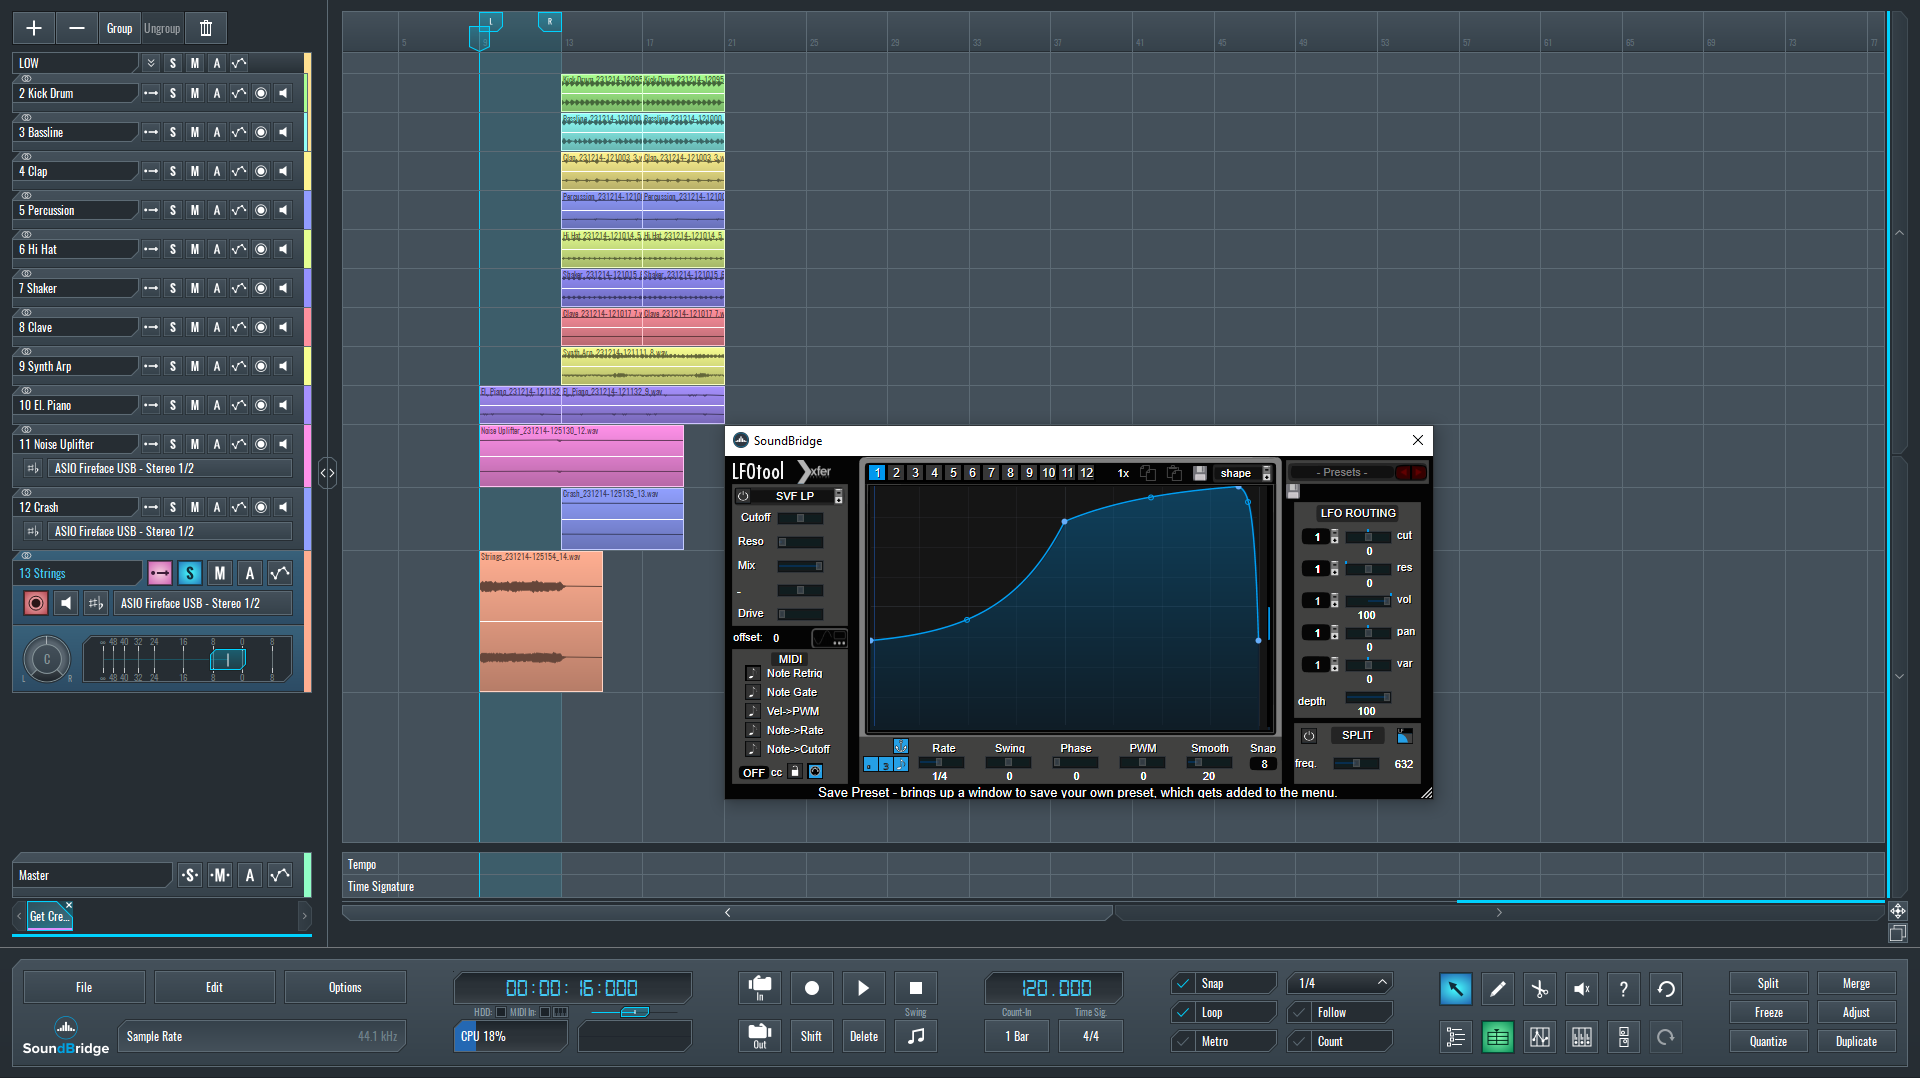Solo the Kick Drum track
1920x1078 pixels.
tap(173, 93)
